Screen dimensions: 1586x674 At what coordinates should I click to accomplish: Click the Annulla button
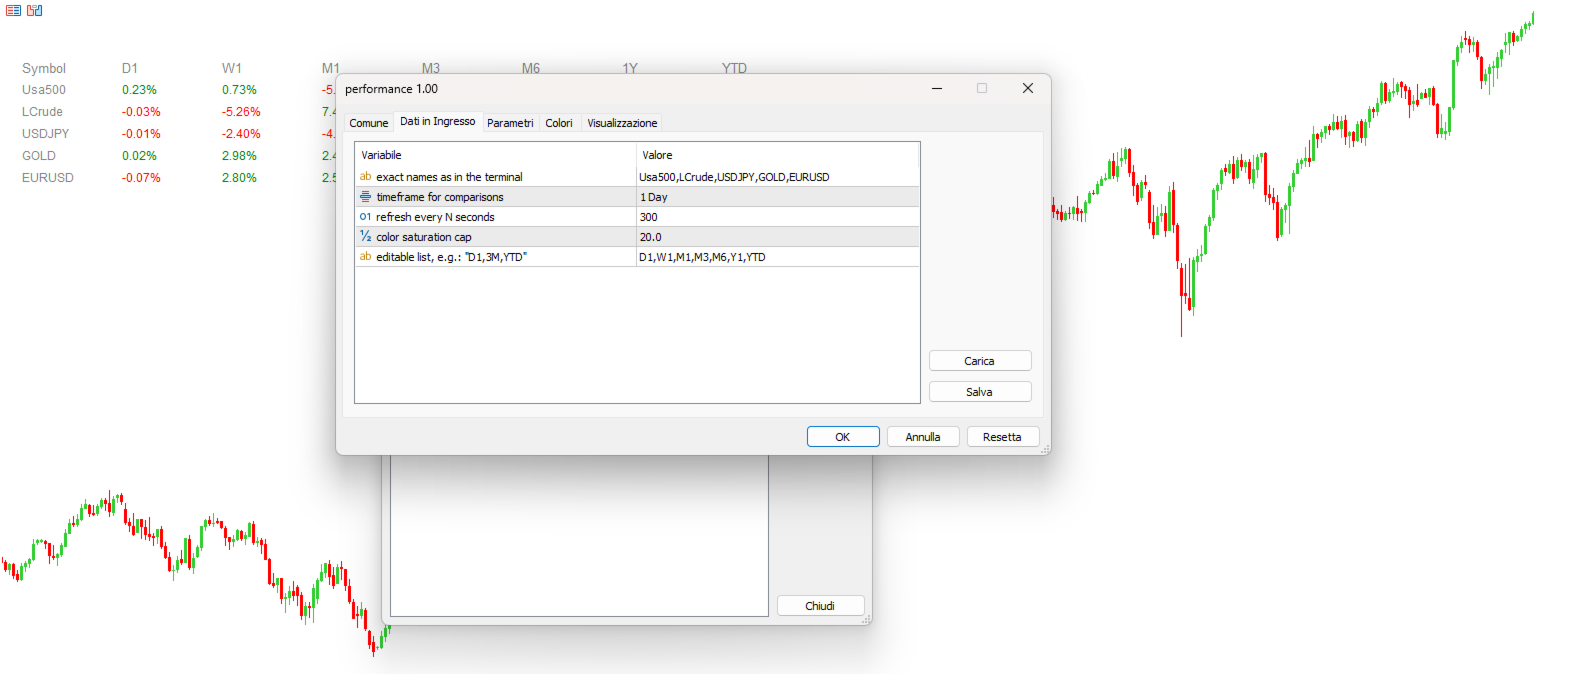[x=923, y=437]
